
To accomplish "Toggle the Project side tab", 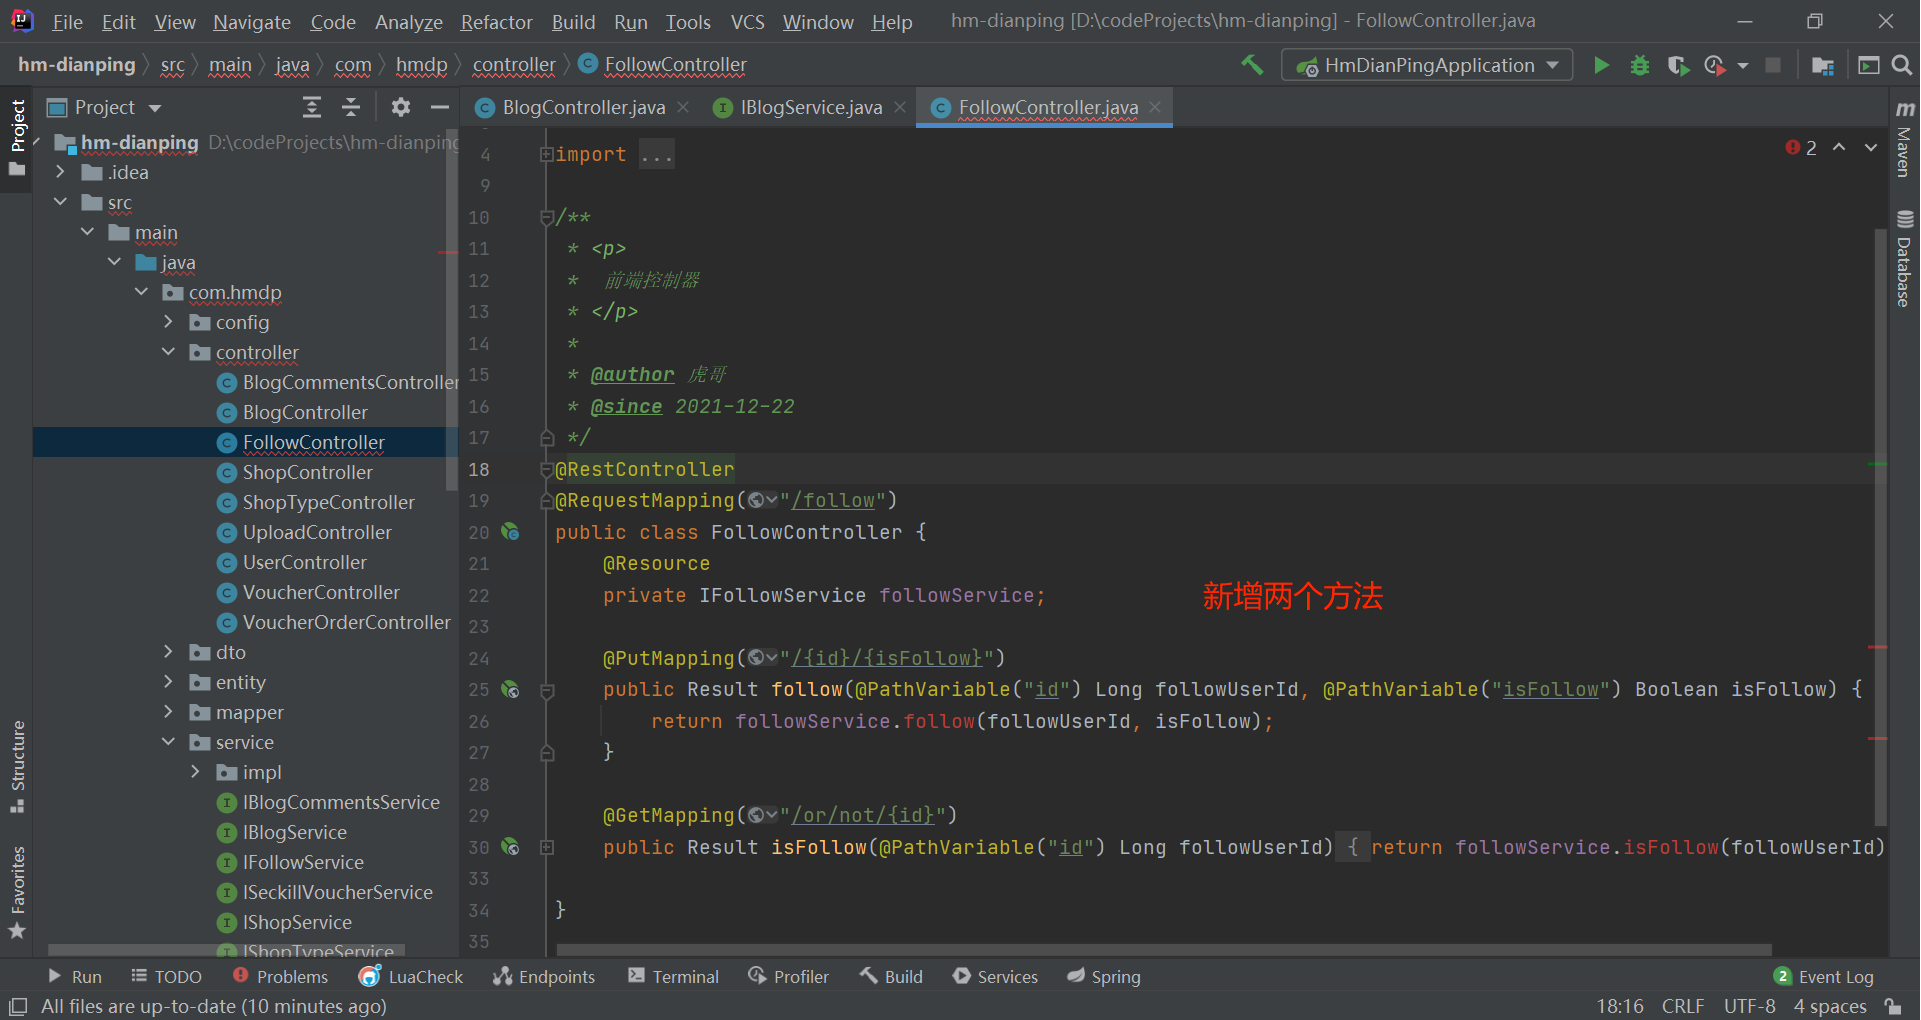I will 17,138.
